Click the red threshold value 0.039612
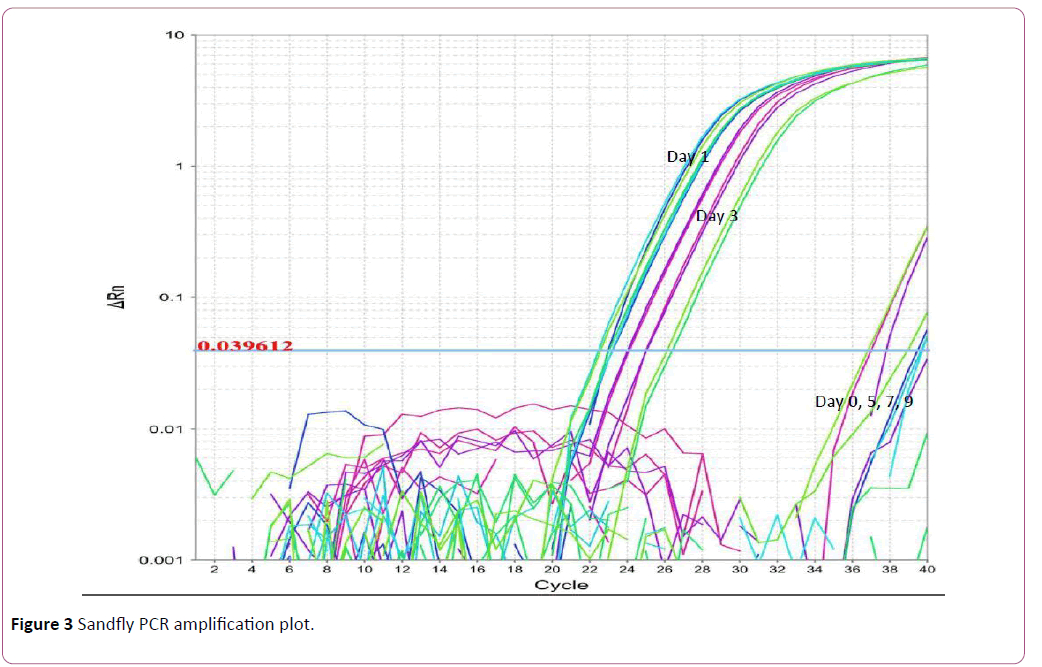 [x=245, y=346]
